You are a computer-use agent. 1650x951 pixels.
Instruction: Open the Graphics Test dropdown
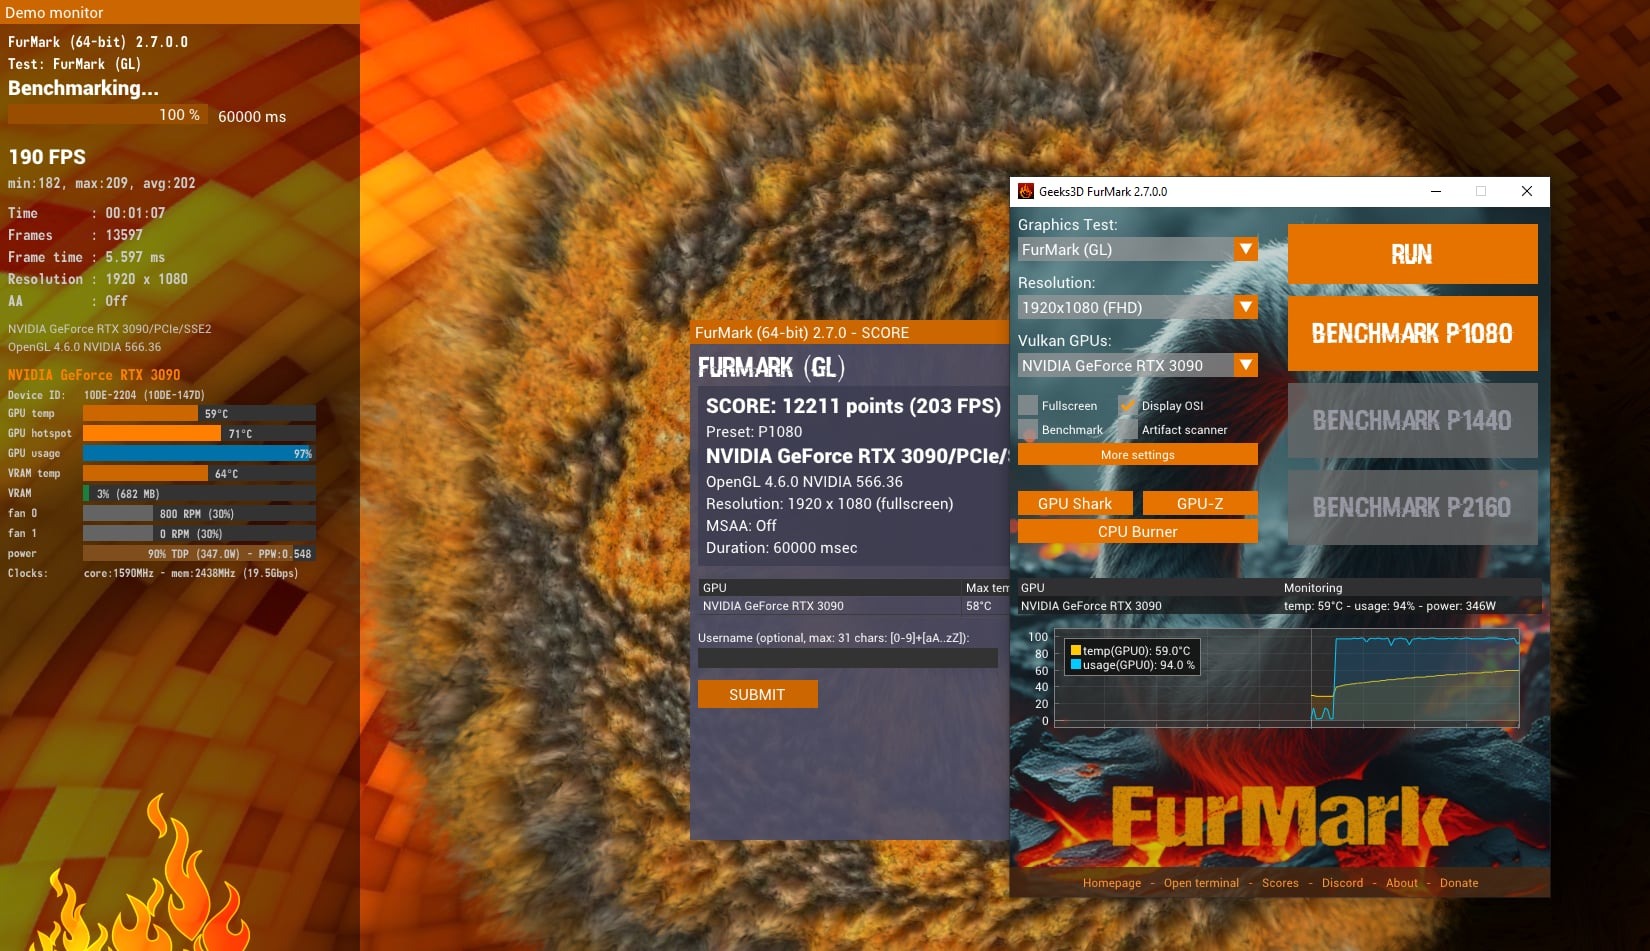1138,249
